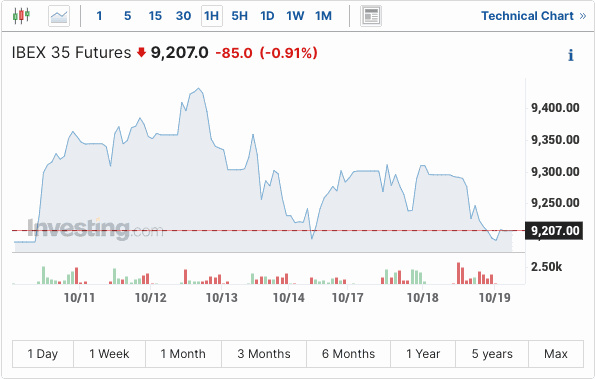Show the 1 Day range
The height and width of the screenshot is (379, 595).
click(x=43, y=354)
